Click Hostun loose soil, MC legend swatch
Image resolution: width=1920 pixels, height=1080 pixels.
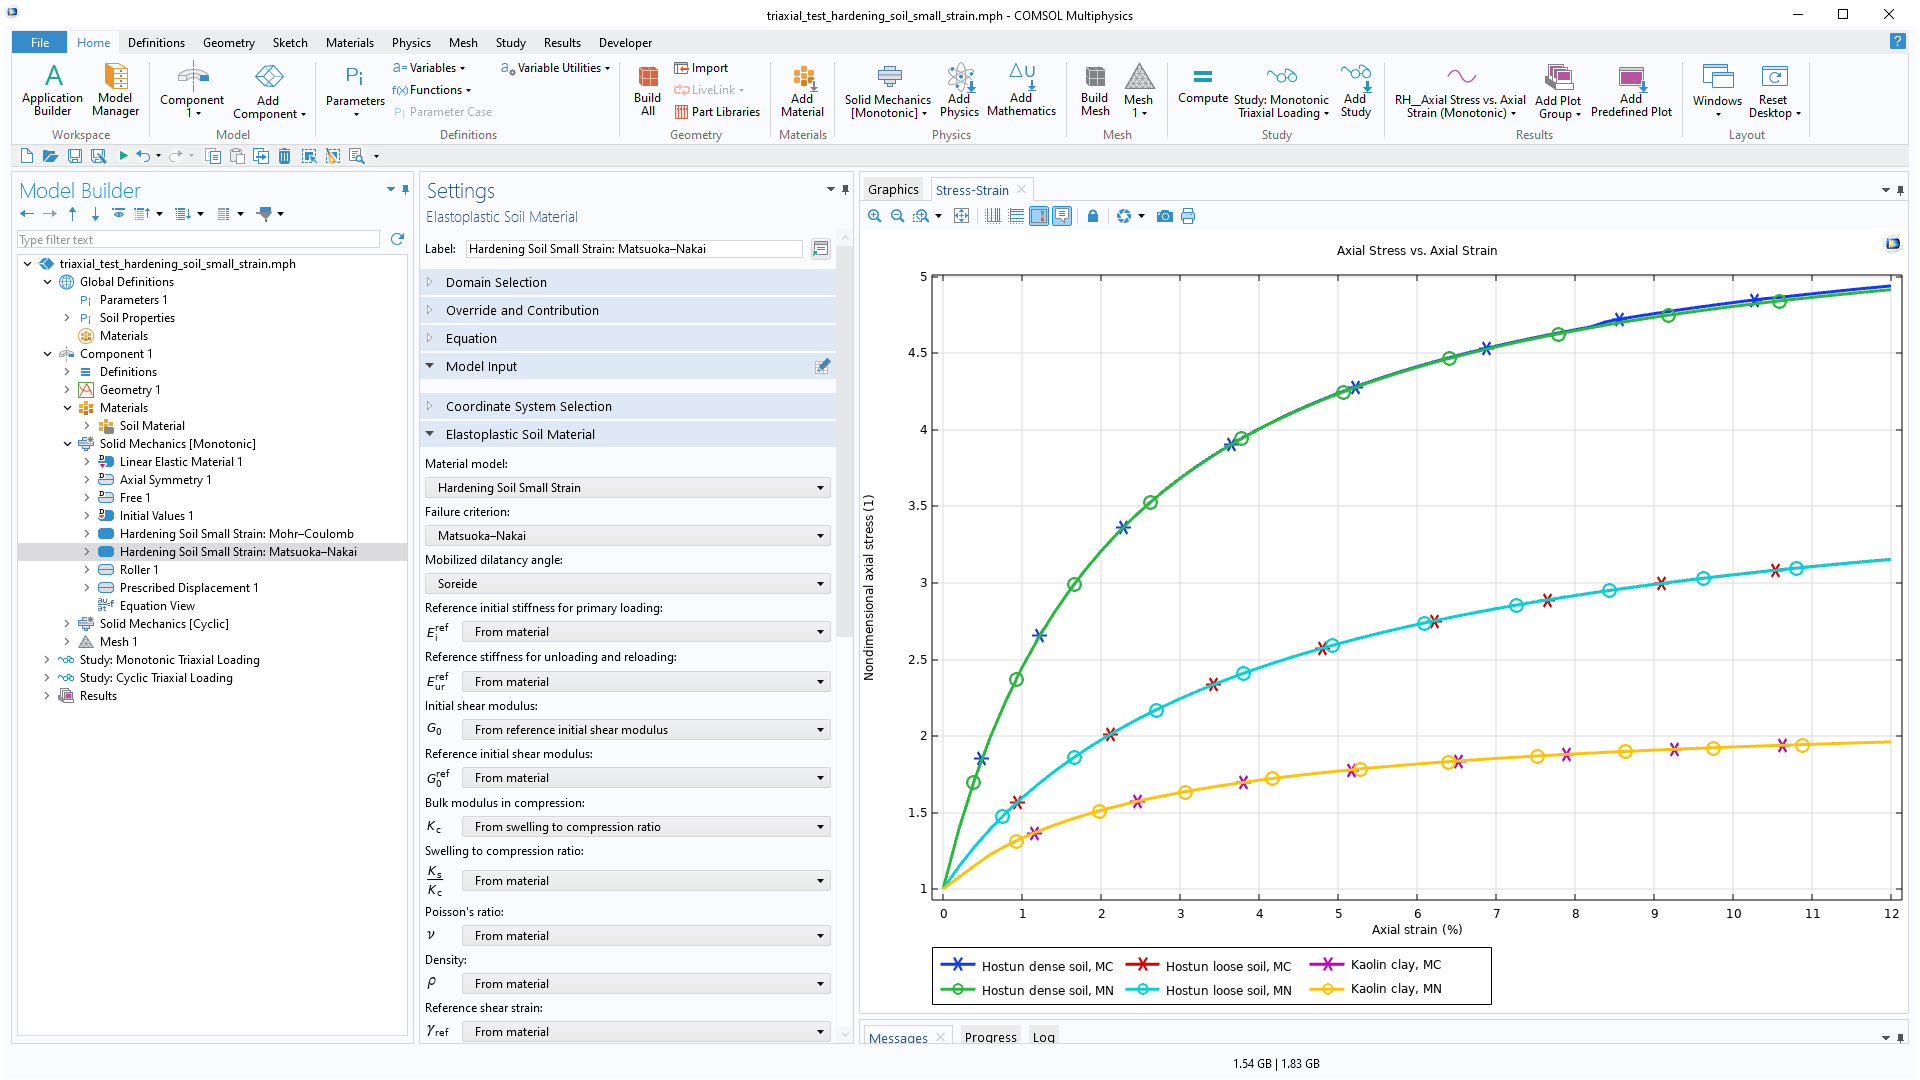(1142, 965)
